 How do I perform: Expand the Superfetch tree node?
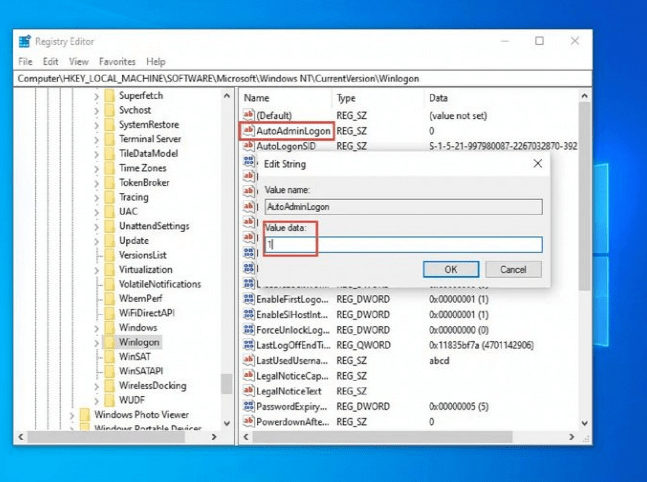96,96
